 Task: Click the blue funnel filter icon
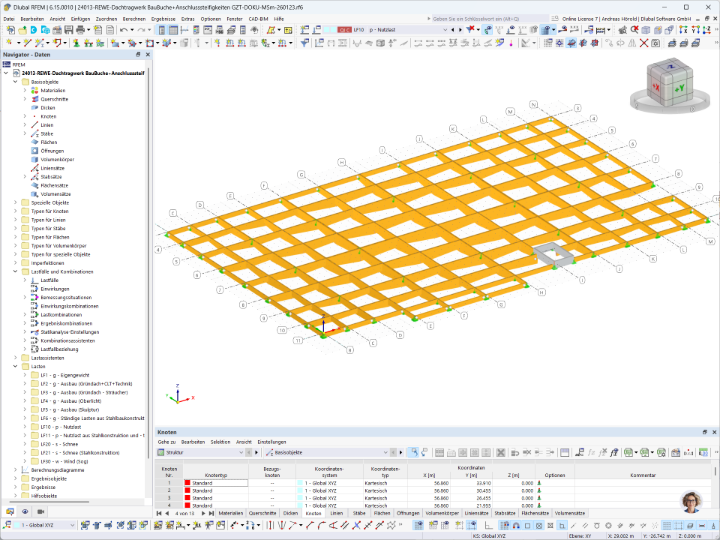304,43
